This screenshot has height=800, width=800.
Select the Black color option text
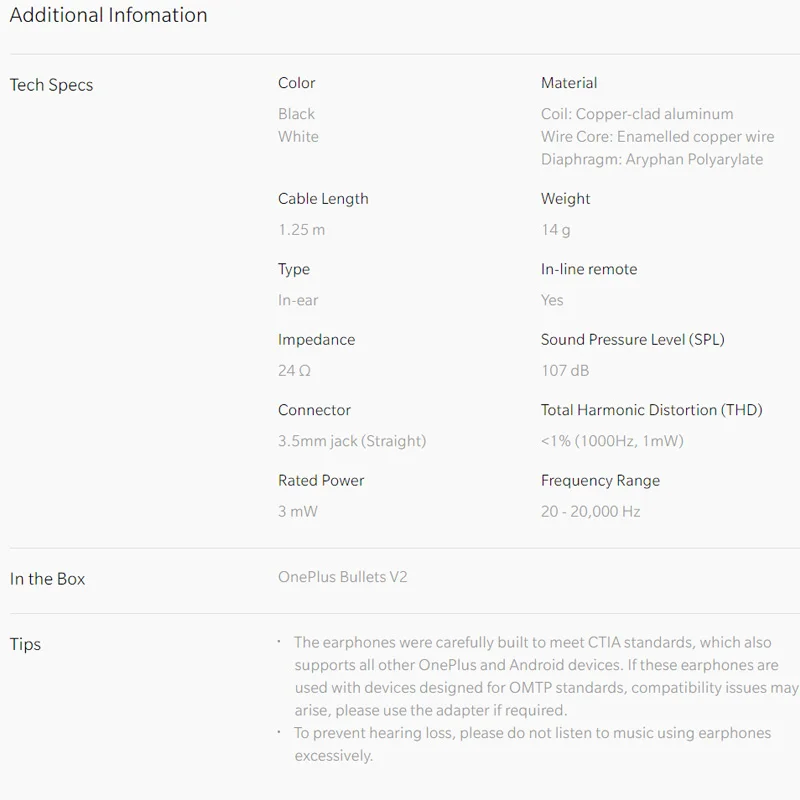click(296, 114)
